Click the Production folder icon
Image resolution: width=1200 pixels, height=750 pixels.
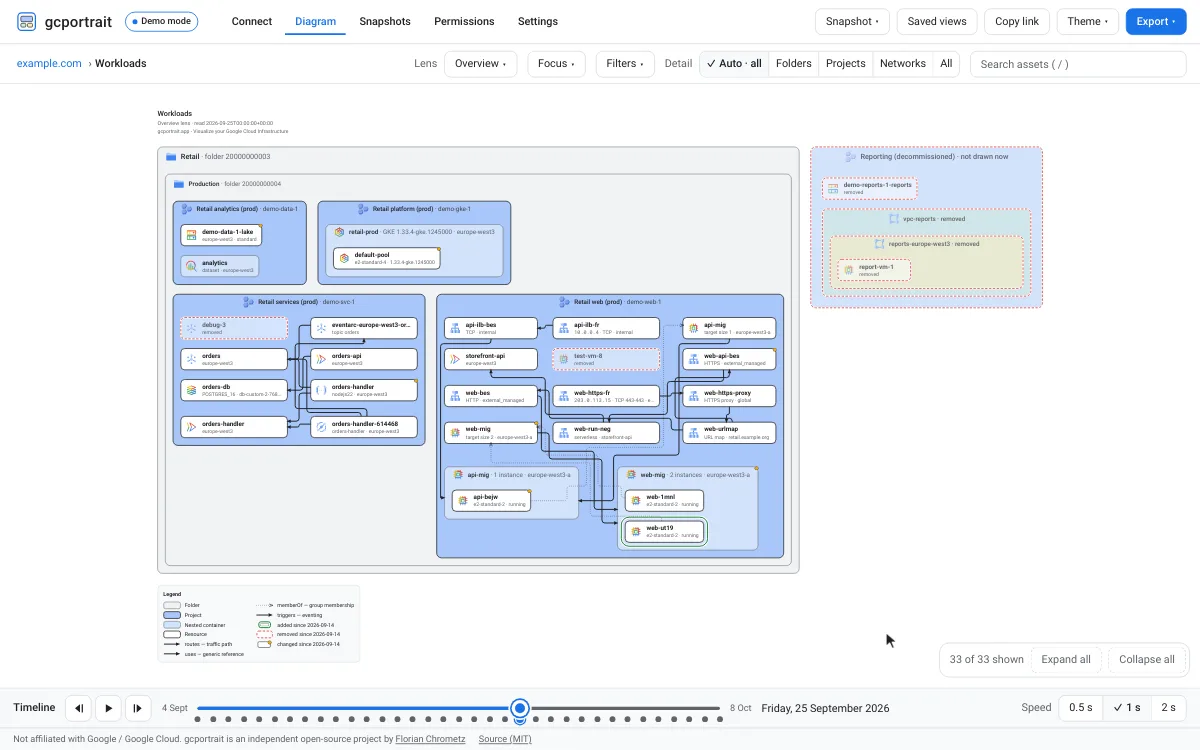pyautogui.click(x=179, y=184)
